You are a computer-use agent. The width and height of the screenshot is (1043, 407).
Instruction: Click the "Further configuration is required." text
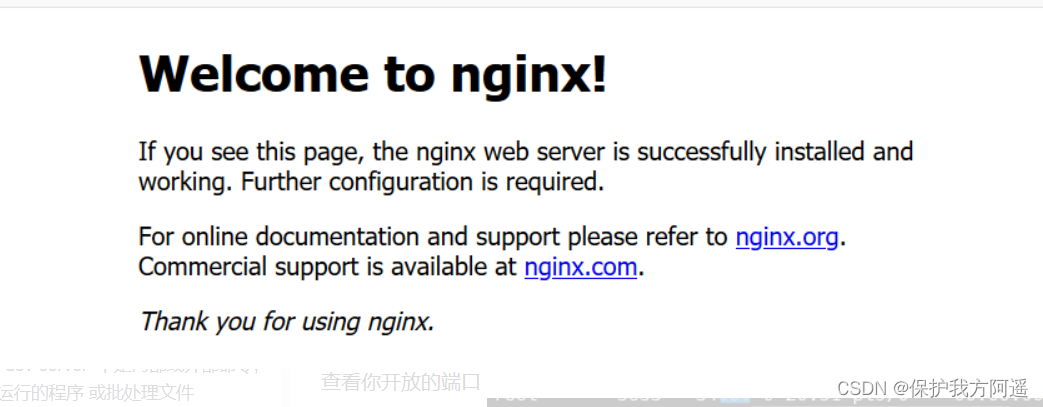[422, 182]
